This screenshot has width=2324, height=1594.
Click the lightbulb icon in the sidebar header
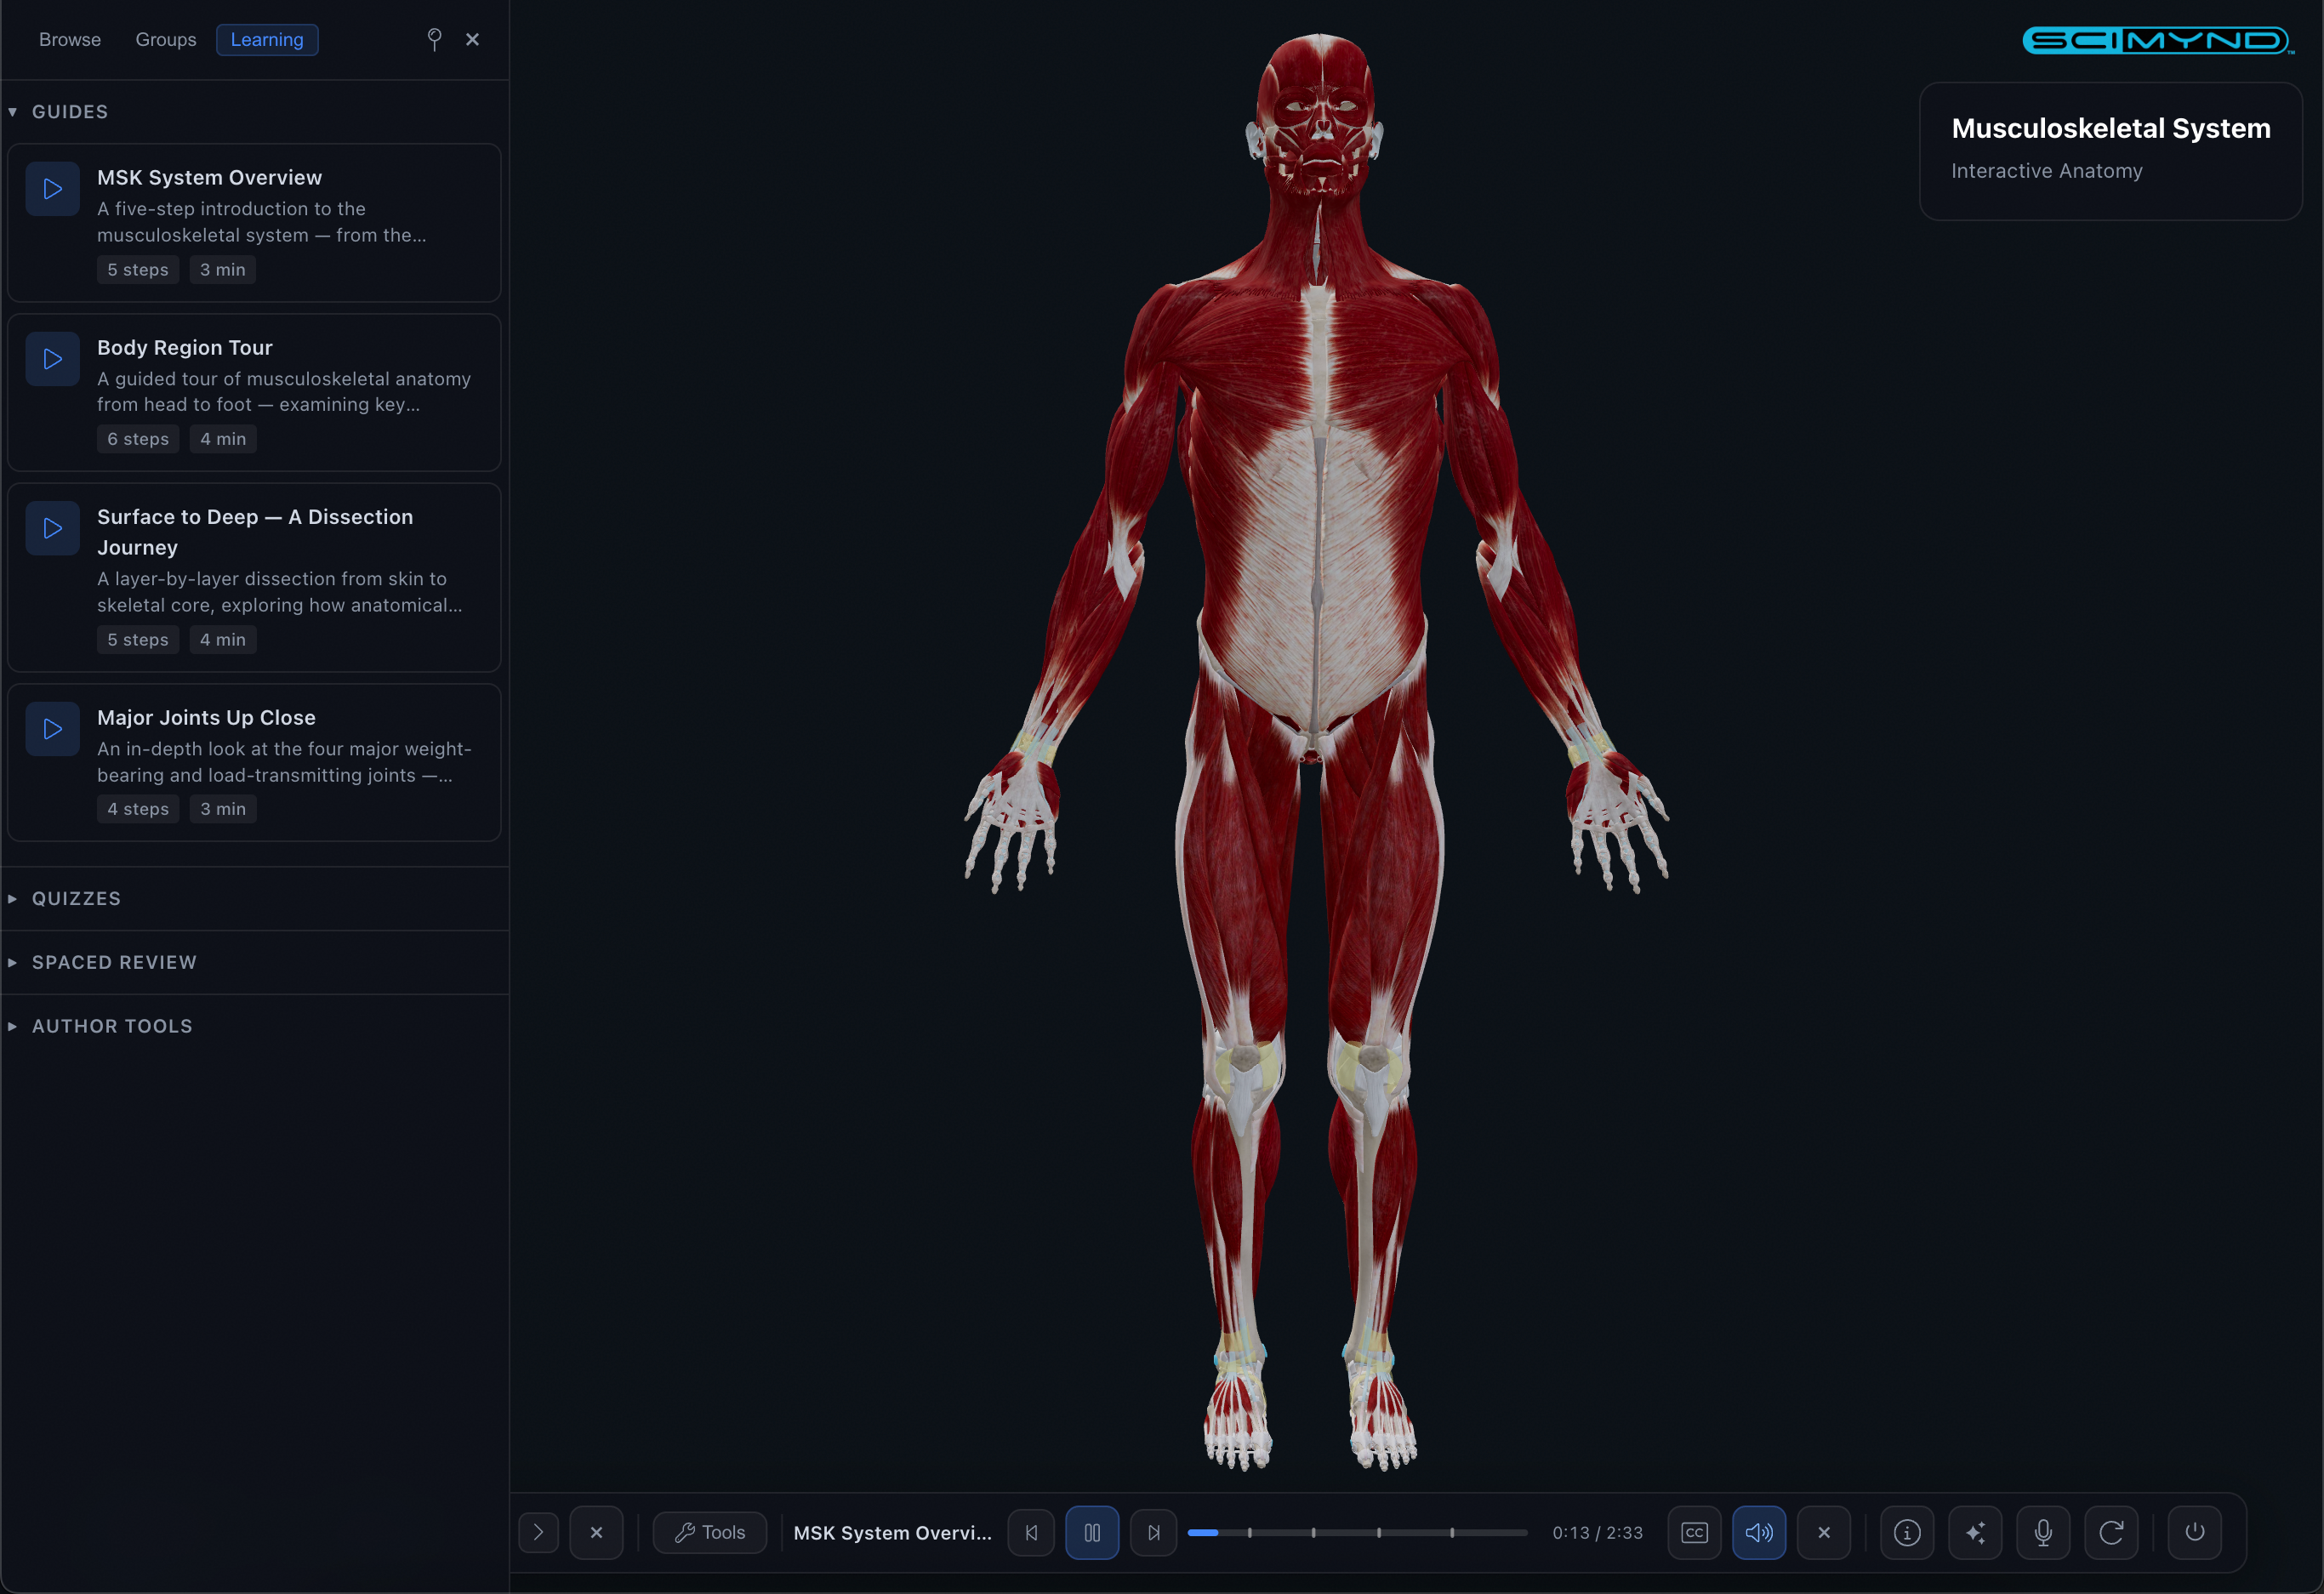pos(434,39)
